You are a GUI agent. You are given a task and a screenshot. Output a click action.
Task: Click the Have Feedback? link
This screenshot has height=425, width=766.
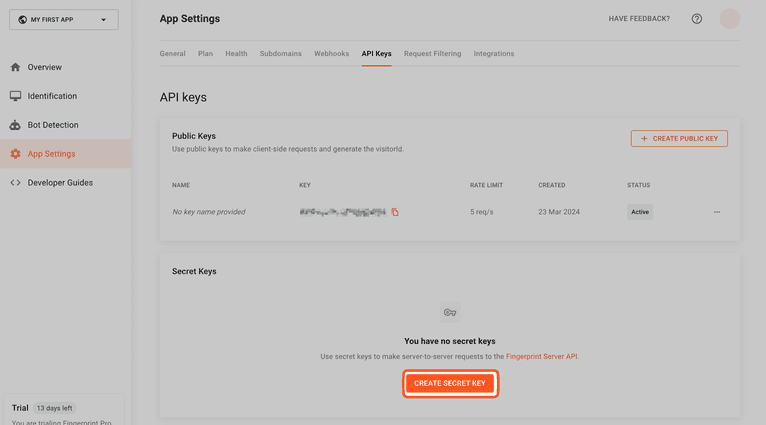click(639, 19)
